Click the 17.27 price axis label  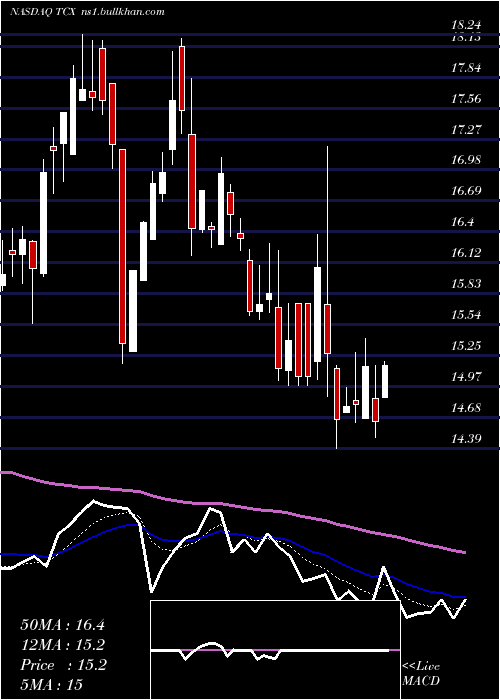click(466, 130)
